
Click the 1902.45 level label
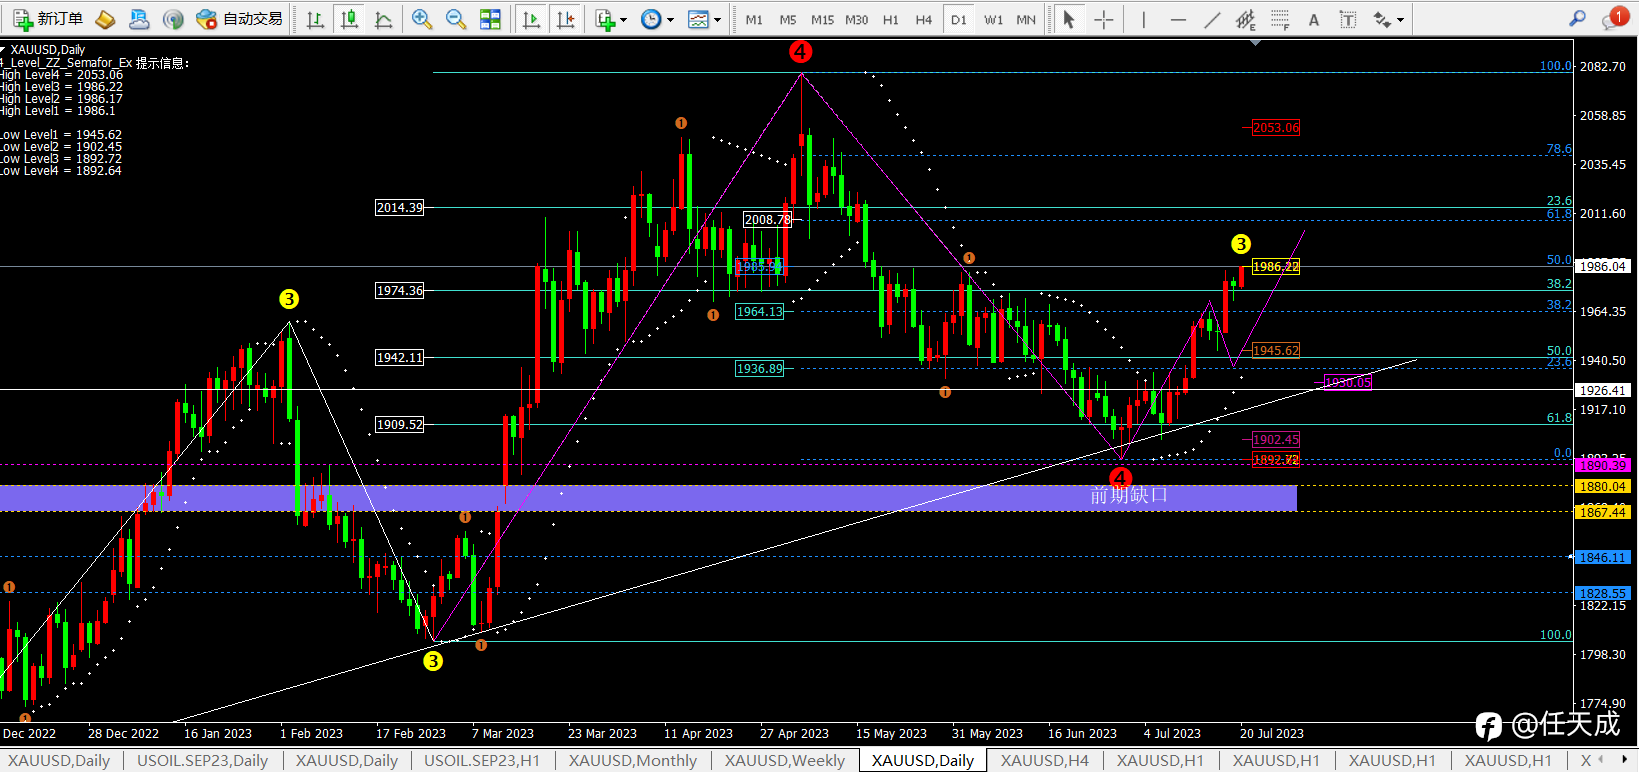(1276, 440)
